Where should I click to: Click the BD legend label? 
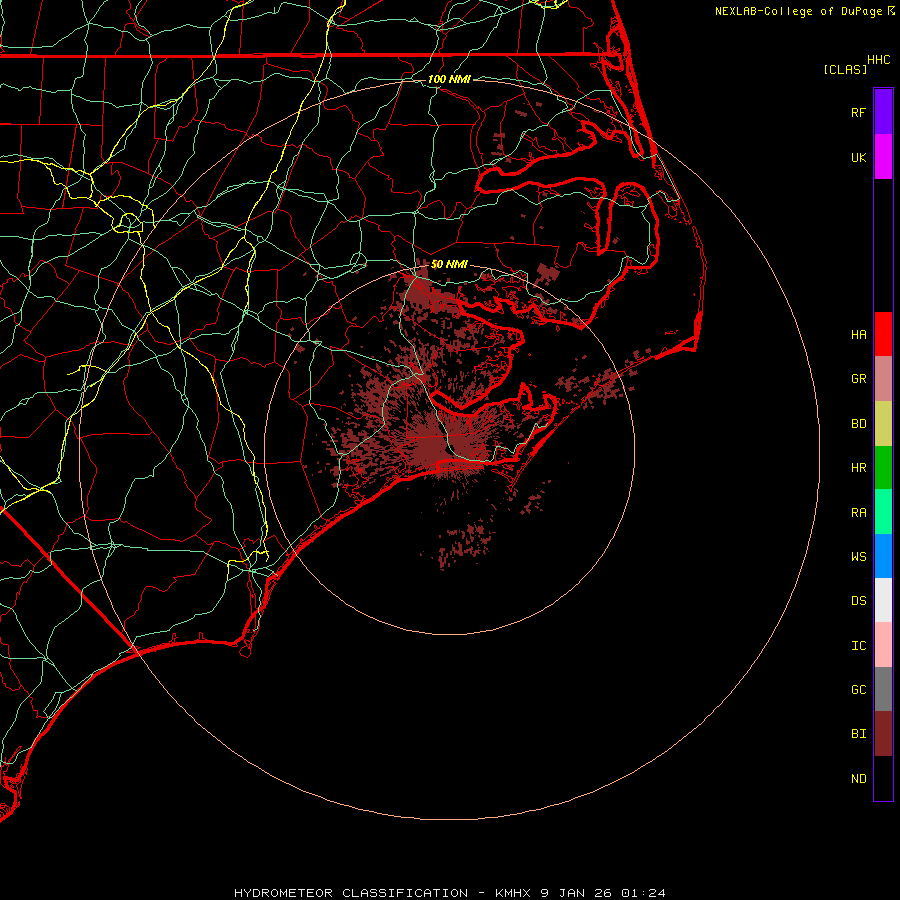coord(859,424)
